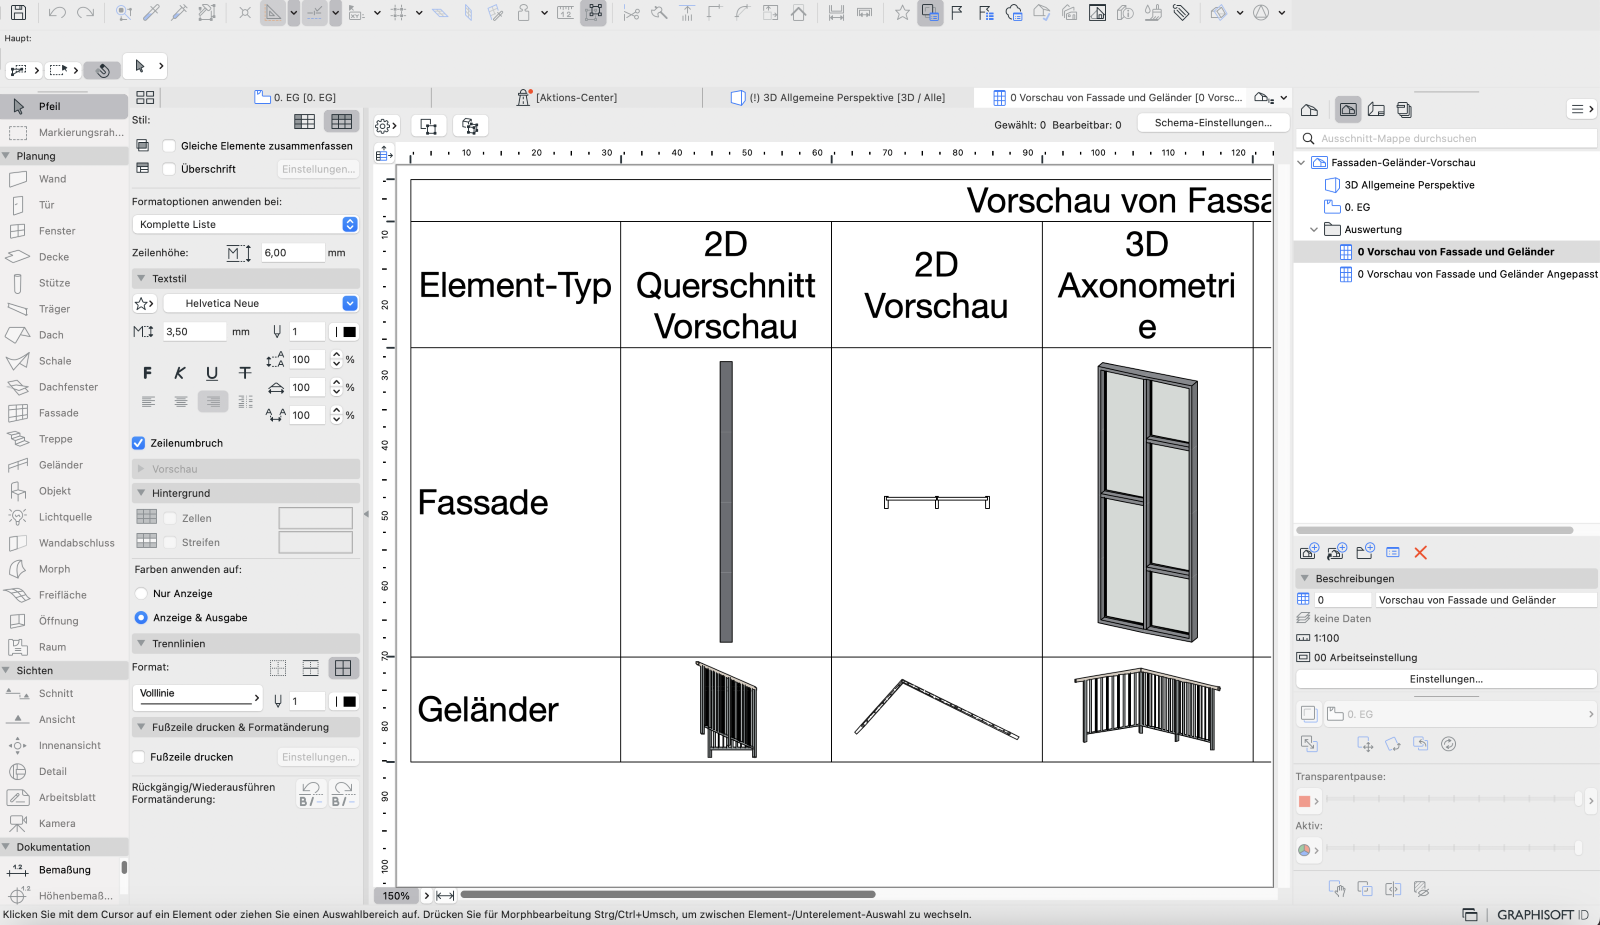Click the Undo arrow icon
The image size is (1600, 925).
pyautogui.click(x=57, y=13)
